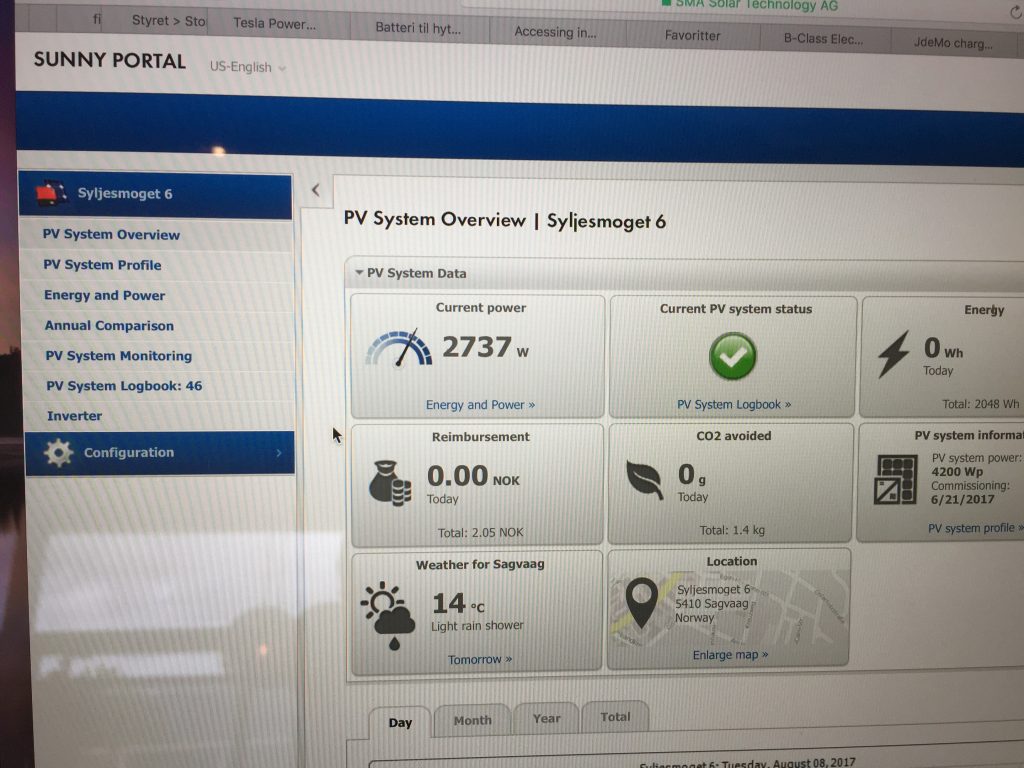Click the Light rain shower text

tap(477, 625)
